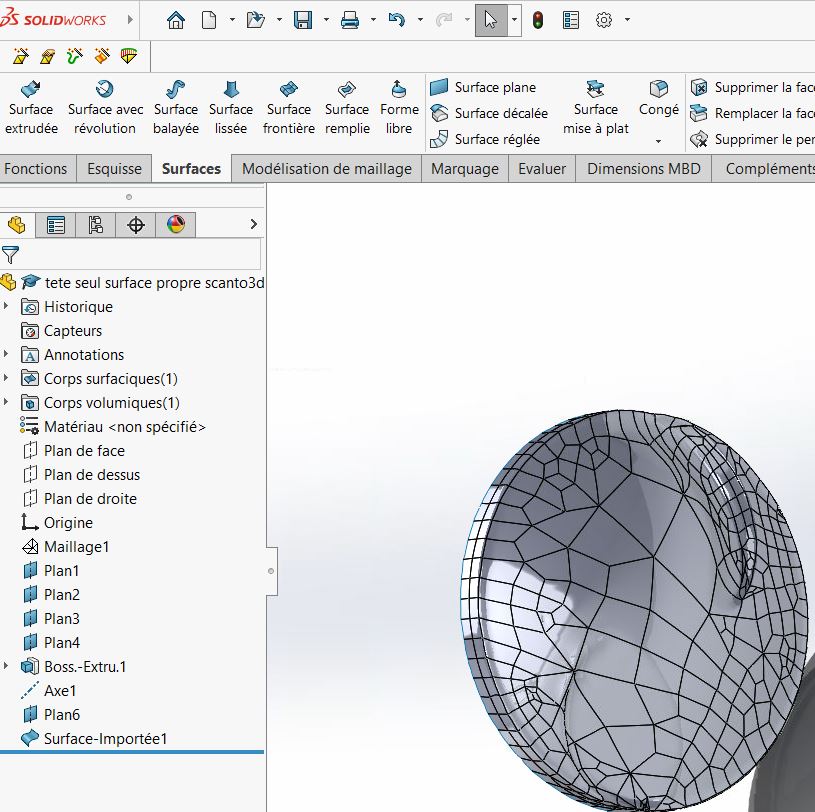
Task: Select the Surface extrudée tool
Action: [x=31, y=108]
